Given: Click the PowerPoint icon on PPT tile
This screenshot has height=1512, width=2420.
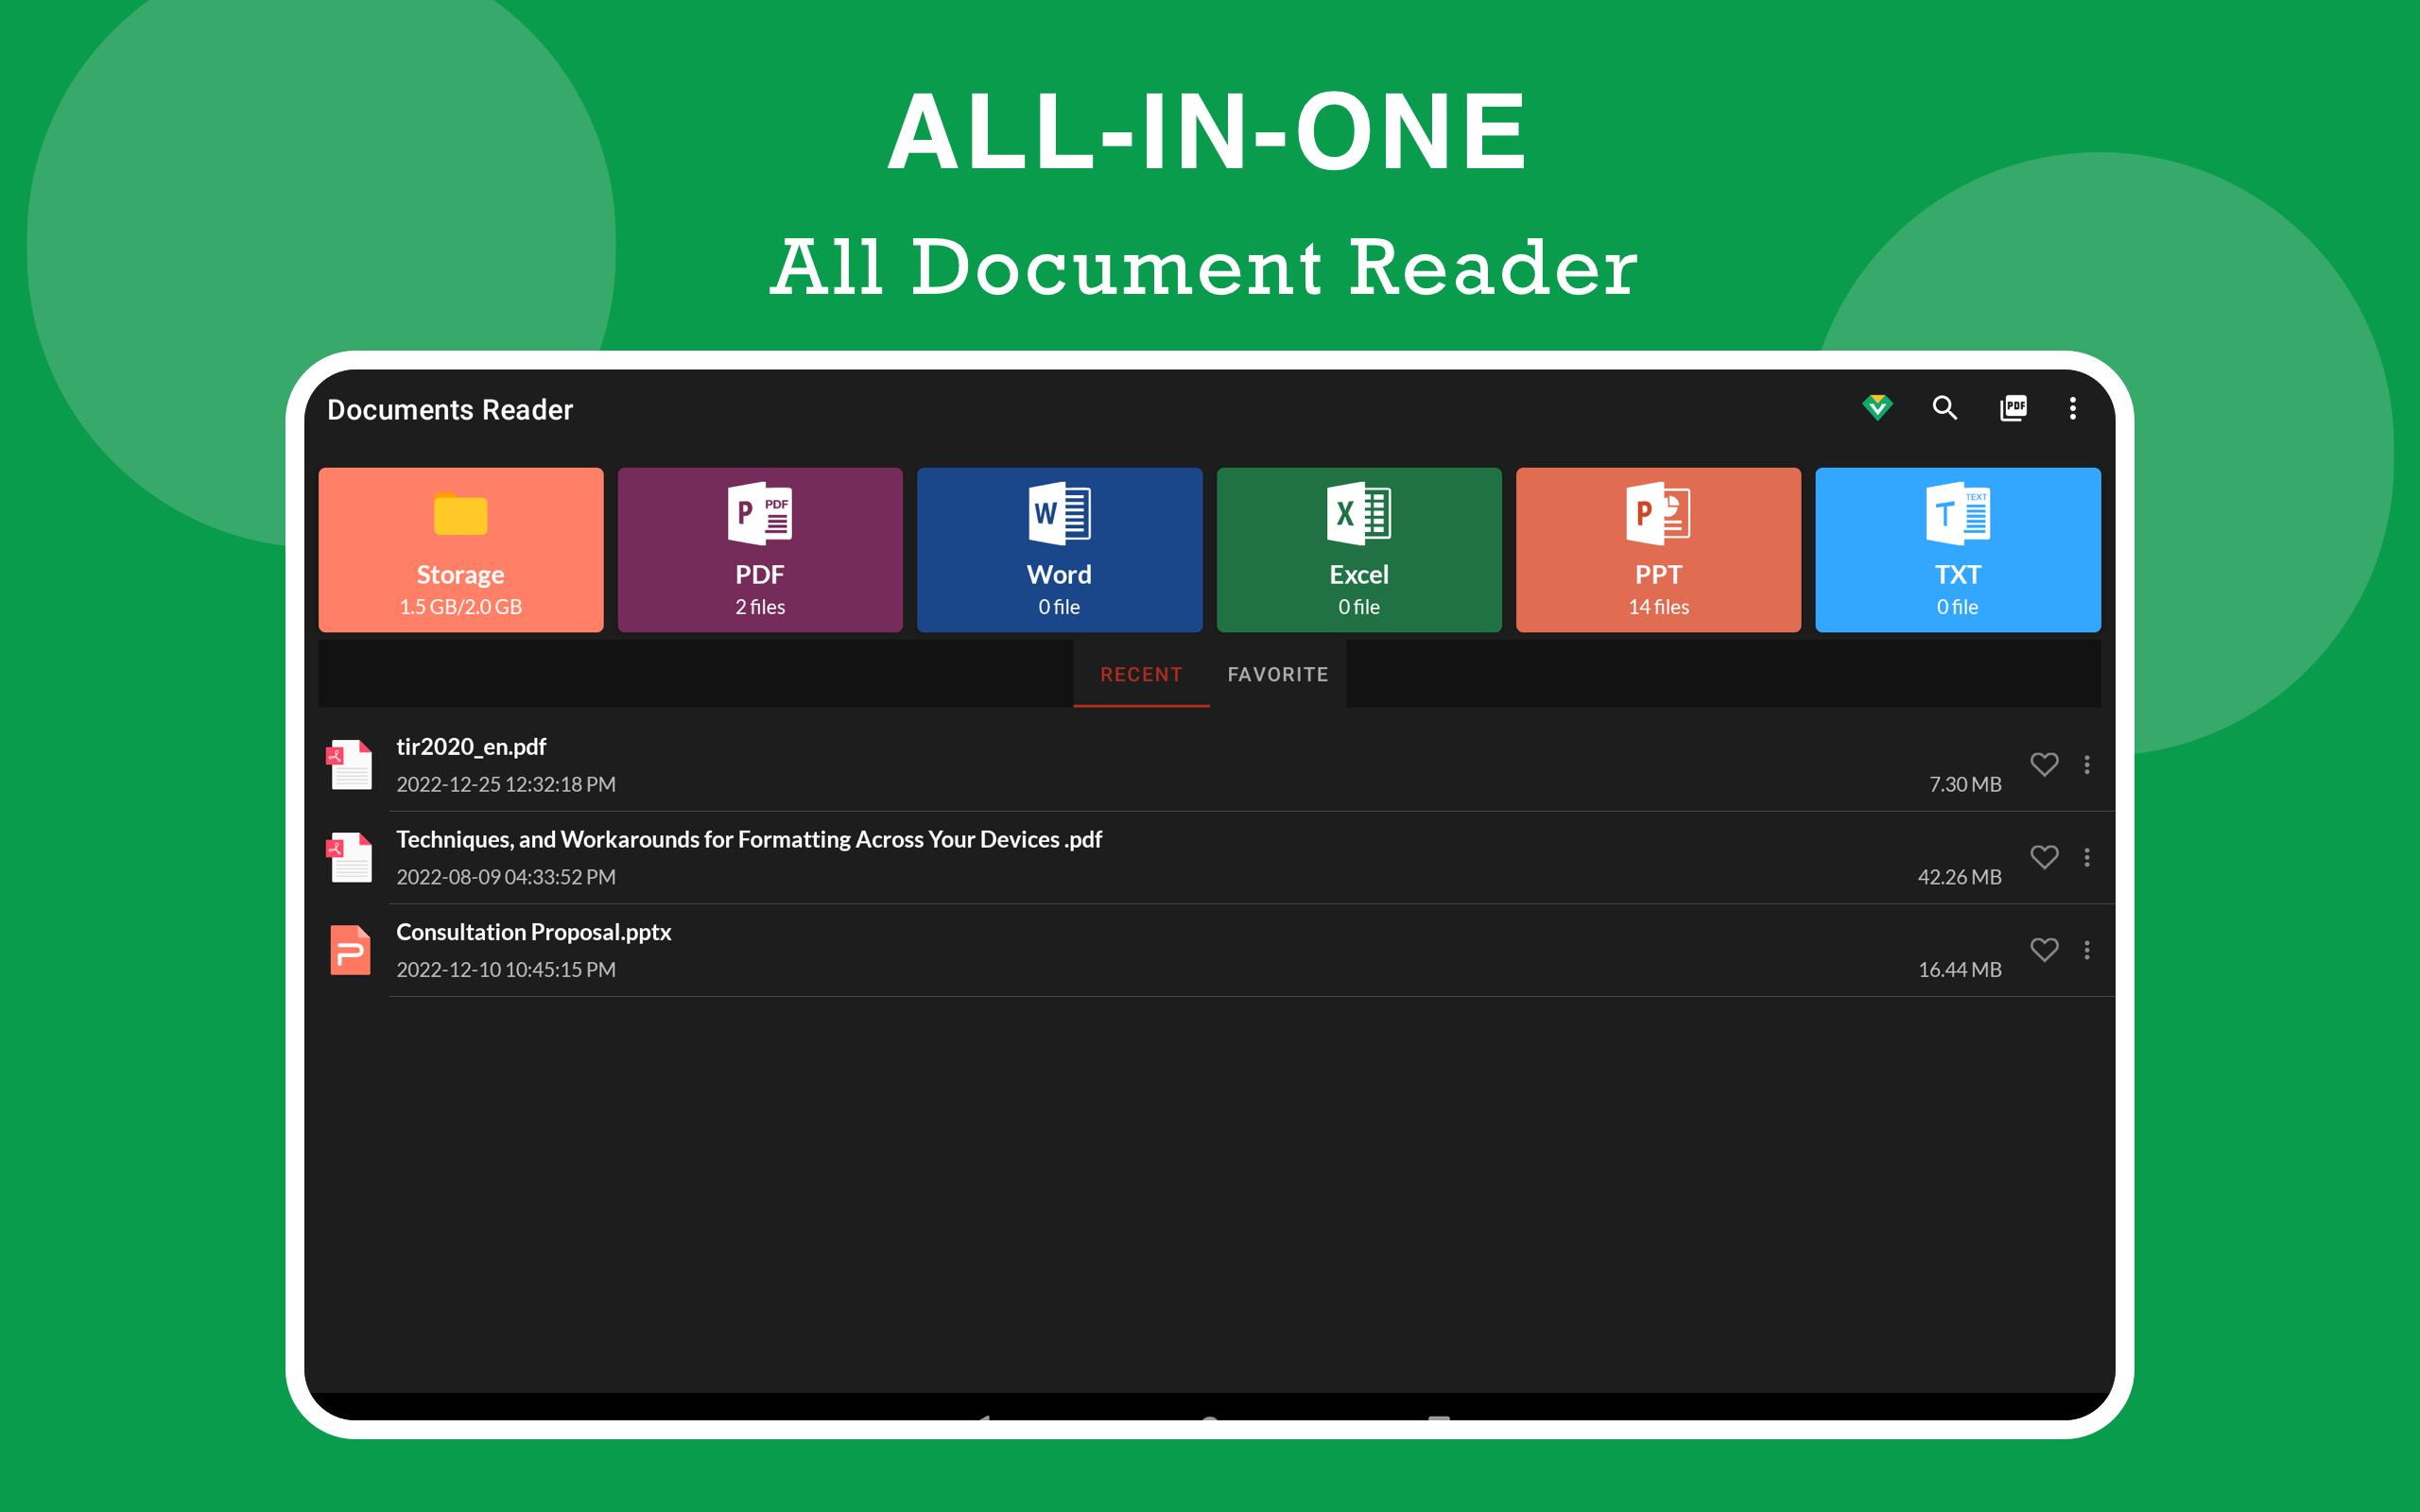Looking at the screenshot, I should [1658, 513].
